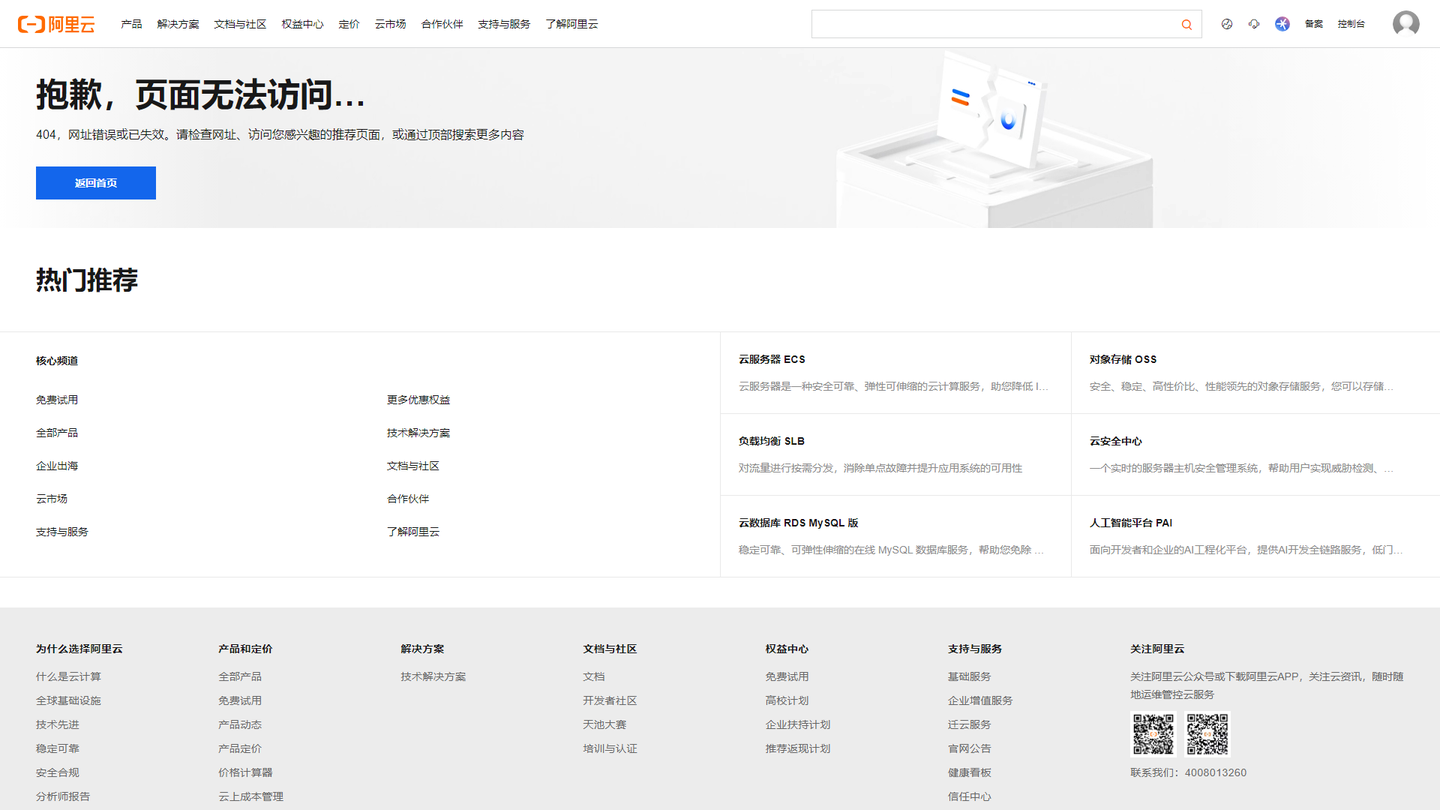This screenshot has height=810, width=1440.
Task: Open the footer link 开发者社区
Action: 610,701
